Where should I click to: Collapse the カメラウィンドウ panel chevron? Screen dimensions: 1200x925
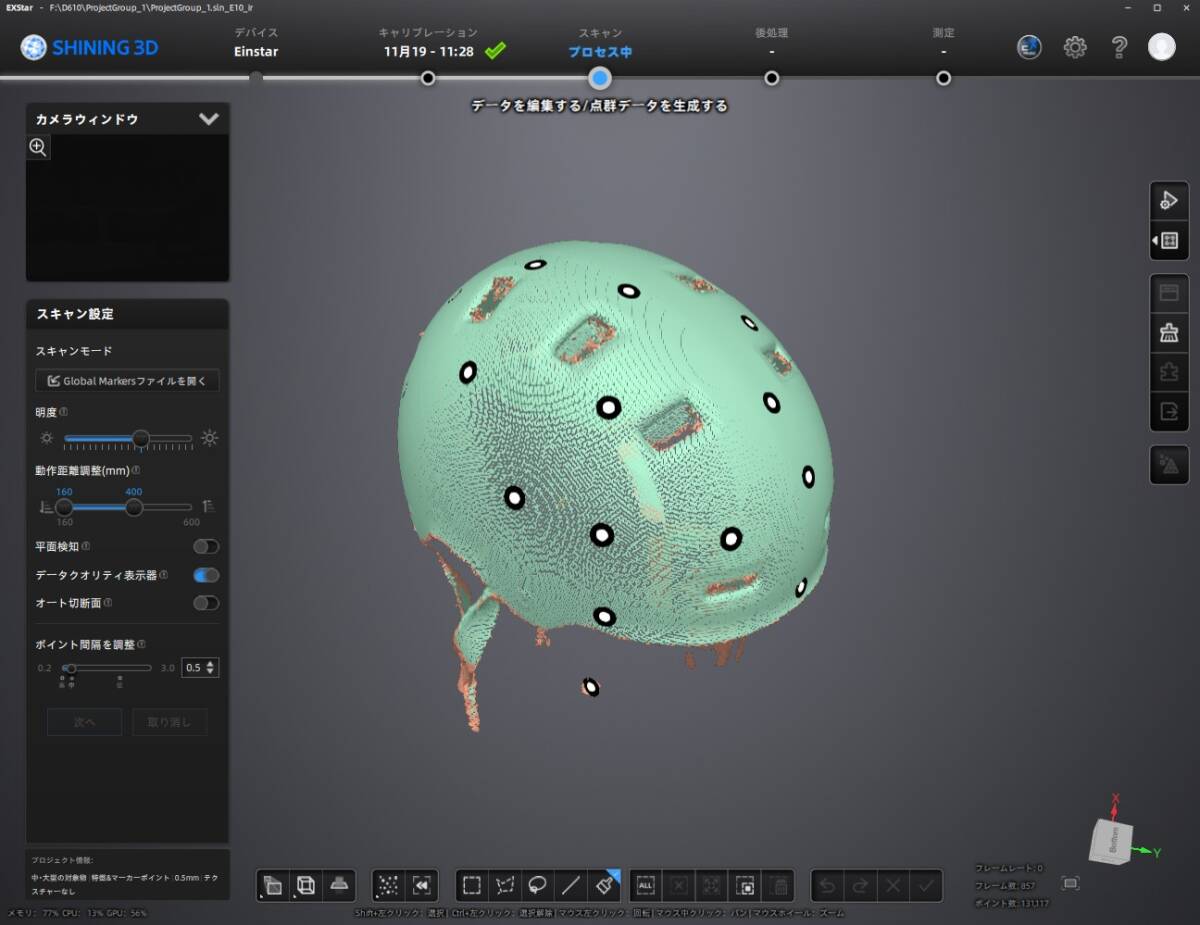click(208, 119)
